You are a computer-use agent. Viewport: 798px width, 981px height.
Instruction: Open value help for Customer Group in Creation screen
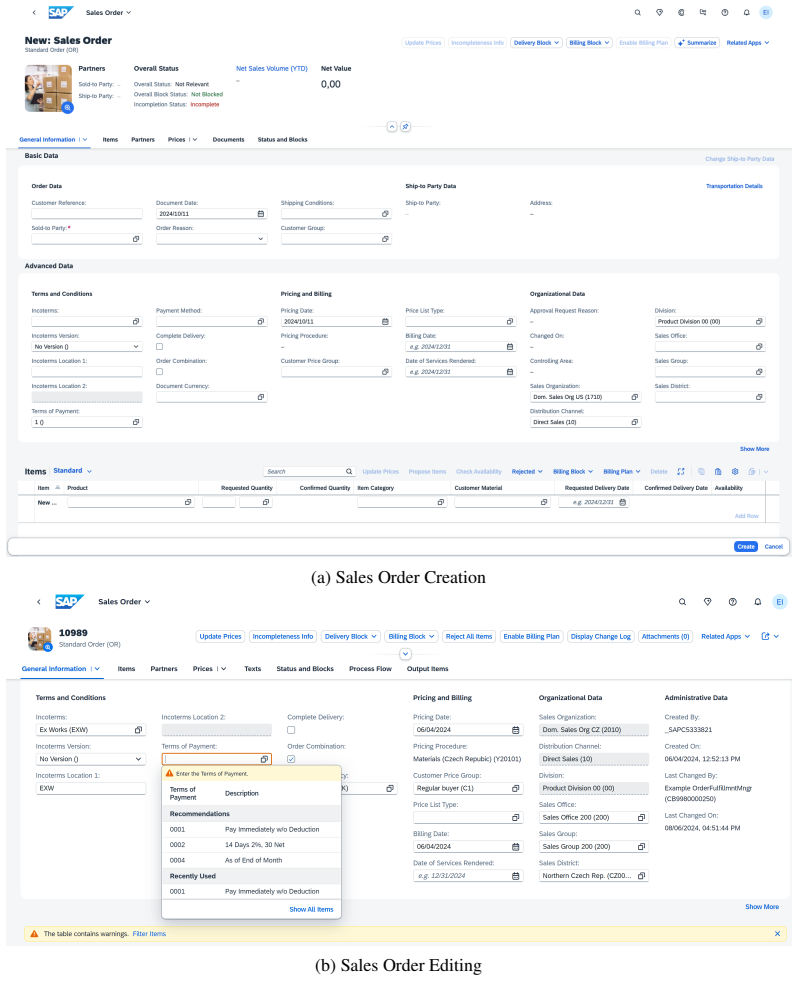click(x=385, y=239)
